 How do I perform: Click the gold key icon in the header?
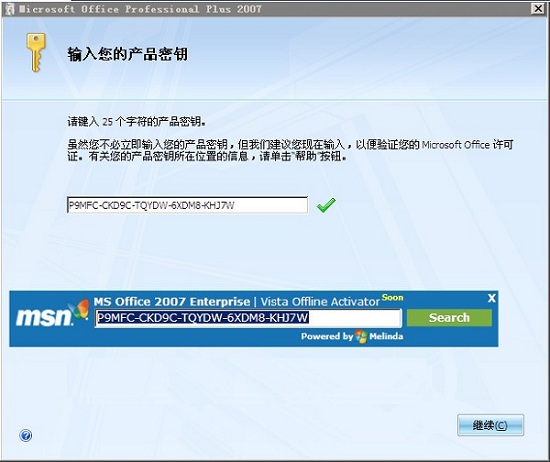pos(36,53)
